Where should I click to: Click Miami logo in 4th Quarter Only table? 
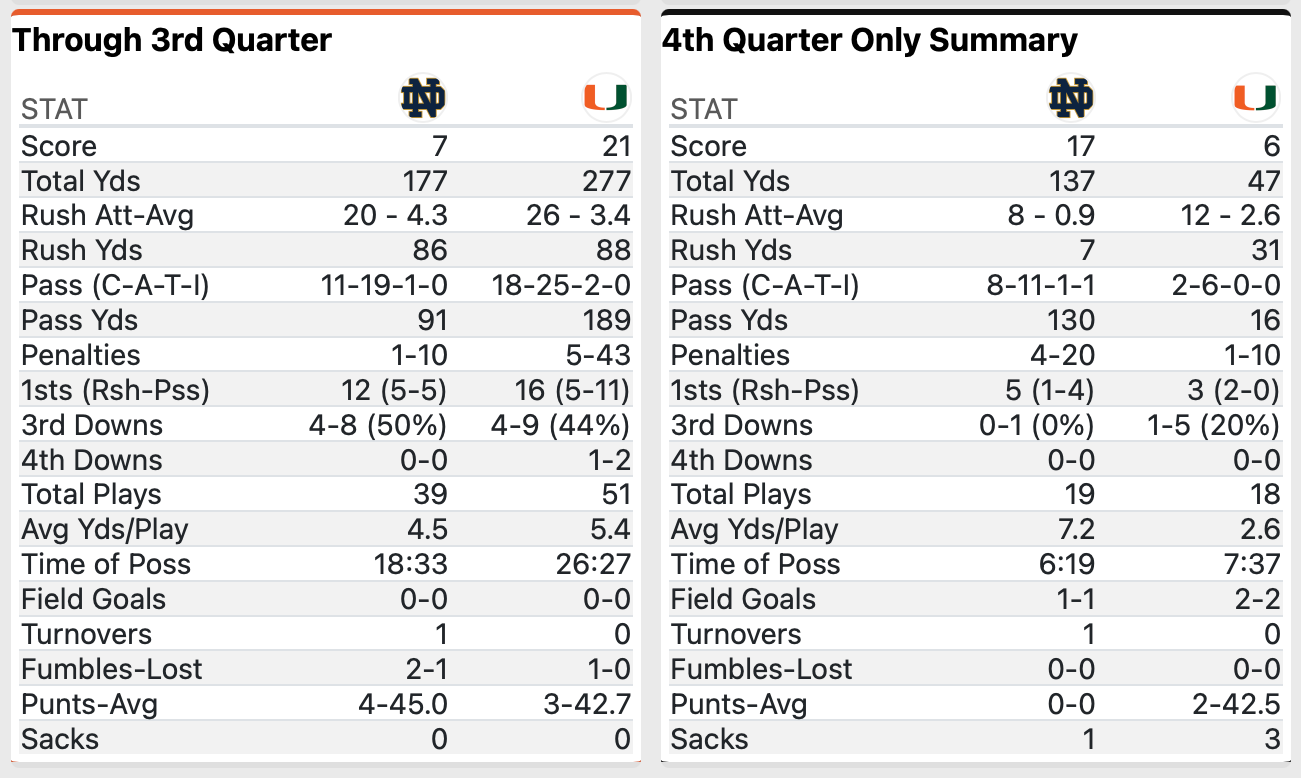(1254, 98)
